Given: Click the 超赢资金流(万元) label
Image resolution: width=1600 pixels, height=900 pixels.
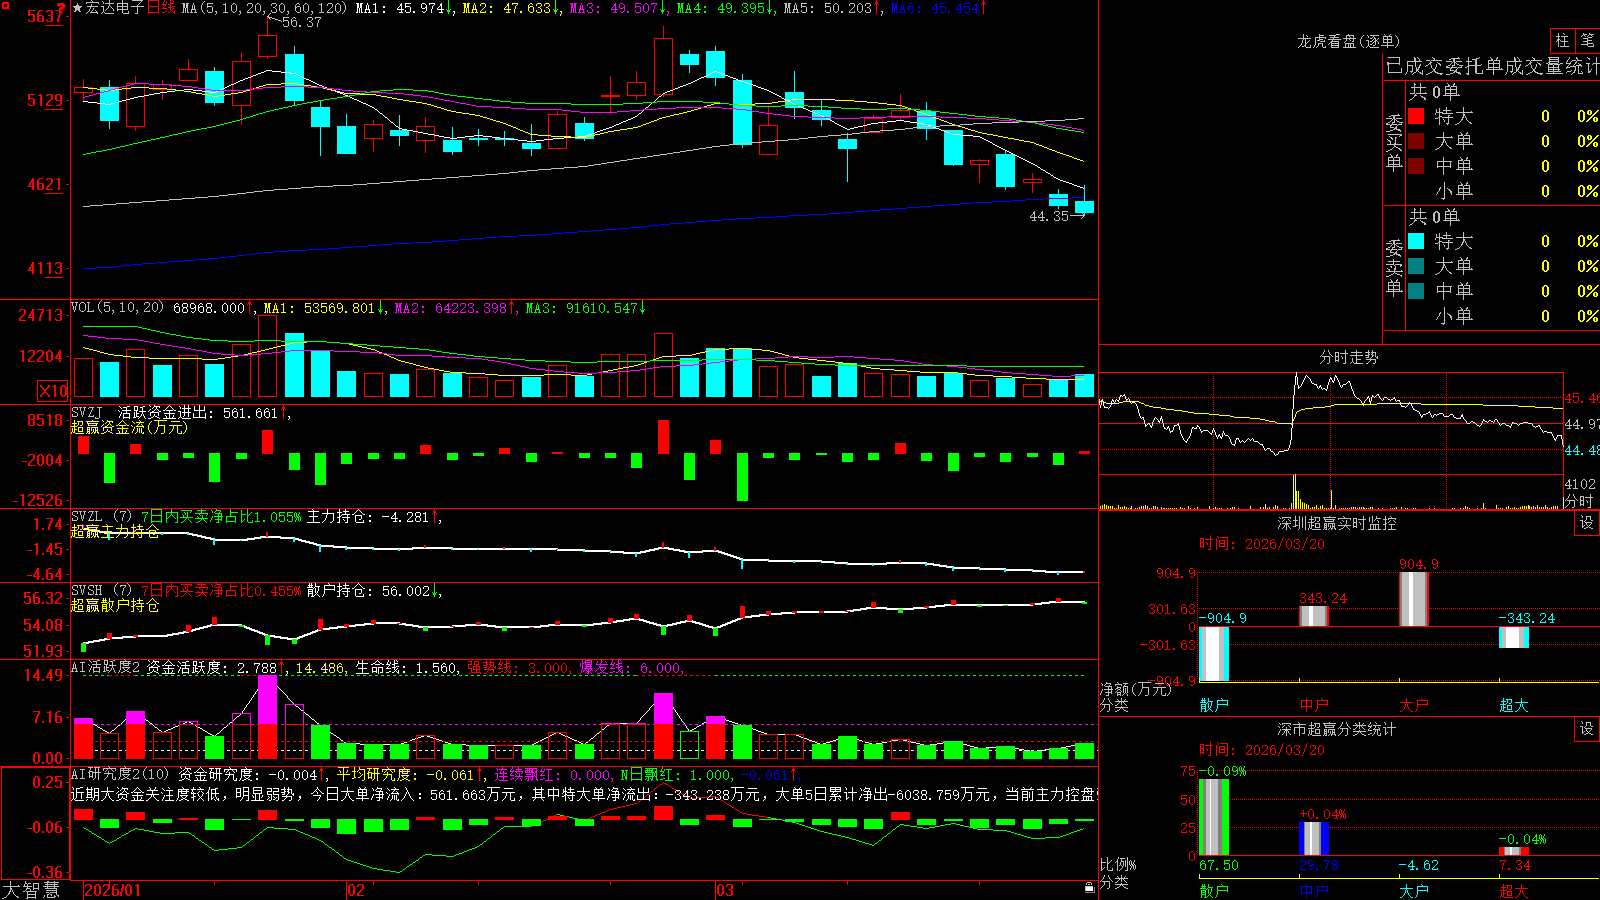Looking at the screenshot, I should click(129, 427).
